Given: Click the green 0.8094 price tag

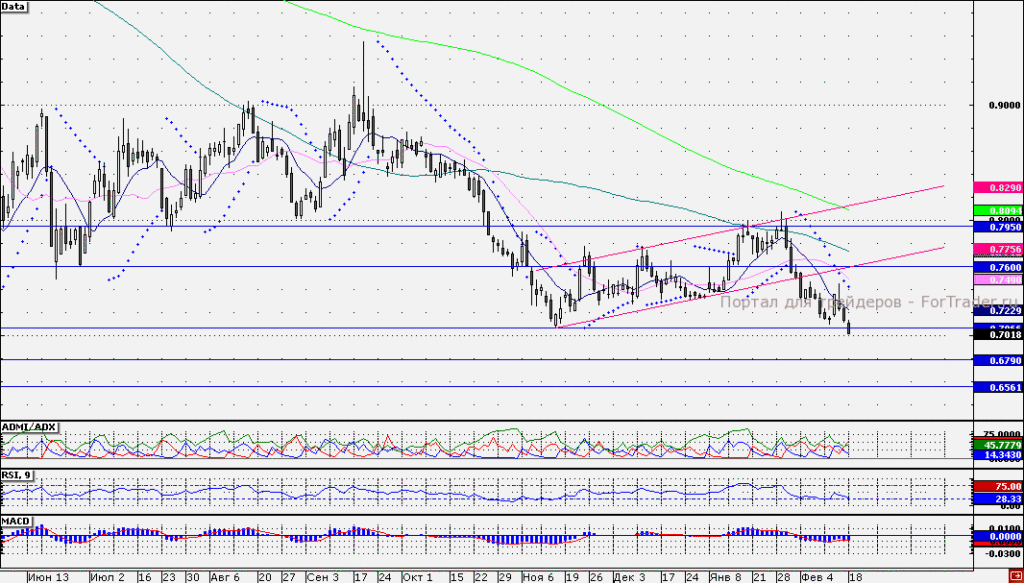Looking at the screenshot, I should 998,211.
